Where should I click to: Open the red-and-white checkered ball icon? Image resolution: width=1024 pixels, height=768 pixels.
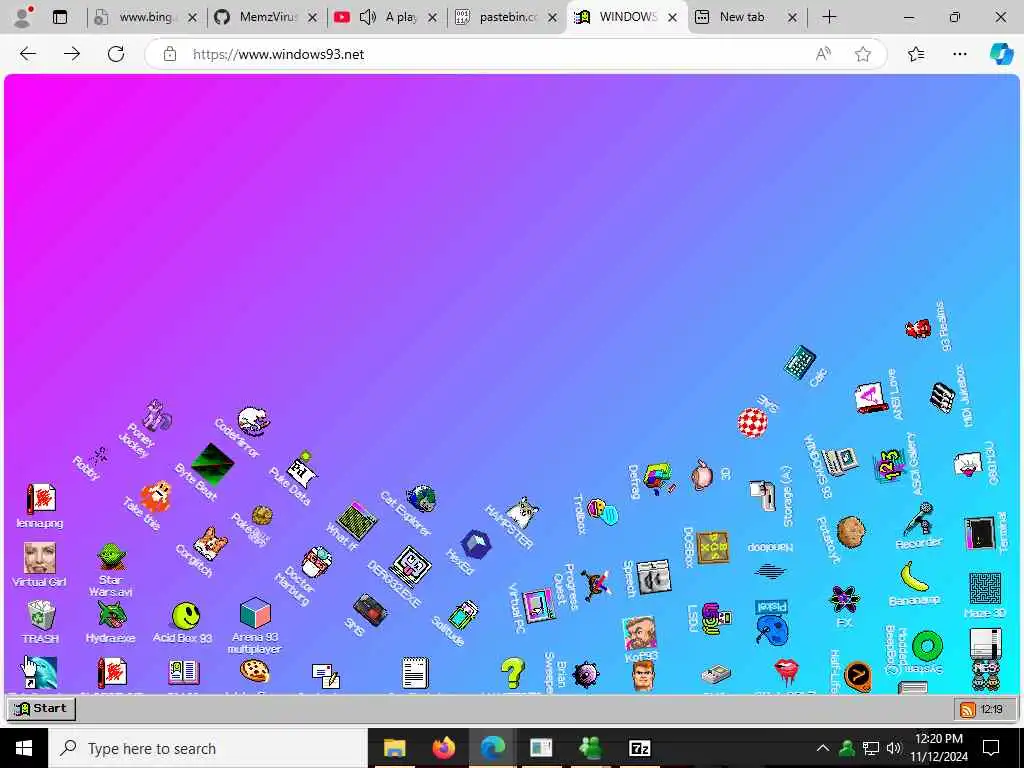pyautogui.click(x=752, y=423)
